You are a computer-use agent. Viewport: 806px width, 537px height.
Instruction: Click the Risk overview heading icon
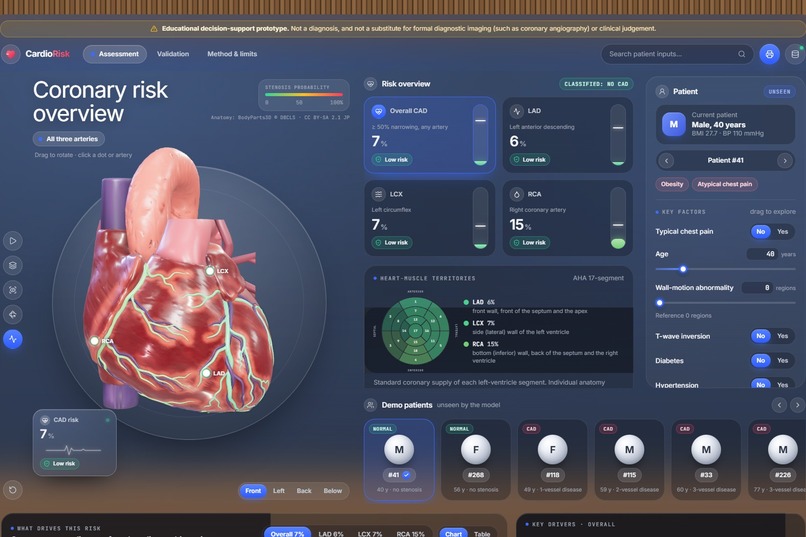[370, 84]
